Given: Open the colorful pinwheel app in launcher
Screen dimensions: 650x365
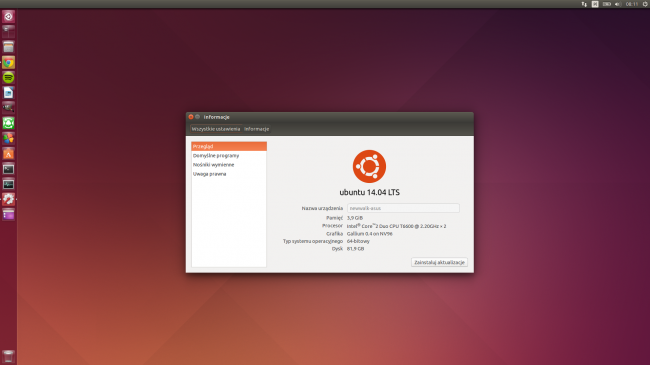Looking at the screenshot, I should click(8, 139).
